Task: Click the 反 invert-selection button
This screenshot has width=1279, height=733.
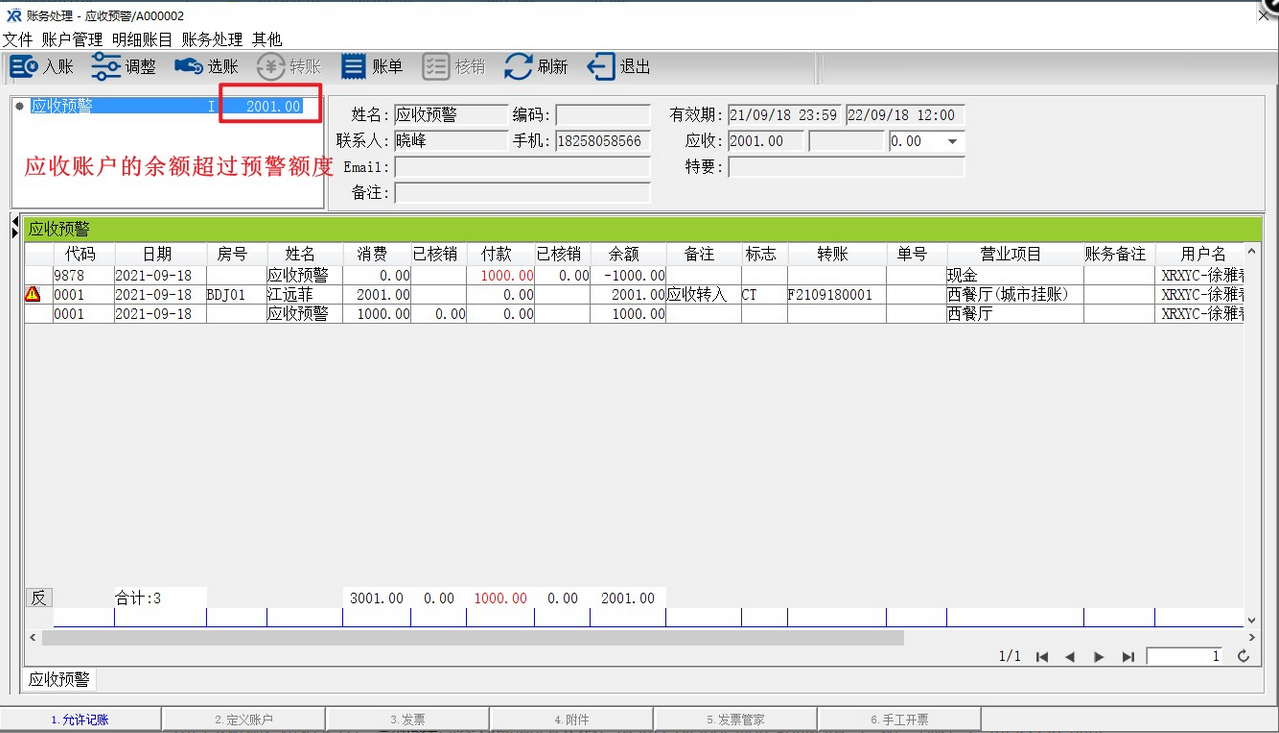Action: coord(38,598)
